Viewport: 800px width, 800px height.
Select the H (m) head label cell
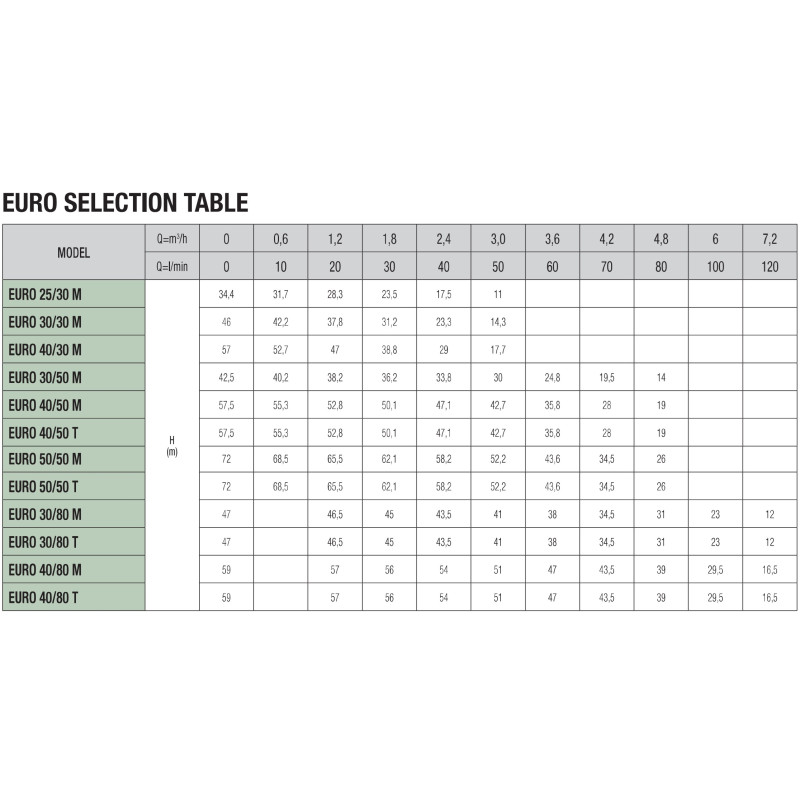[172, 445]
